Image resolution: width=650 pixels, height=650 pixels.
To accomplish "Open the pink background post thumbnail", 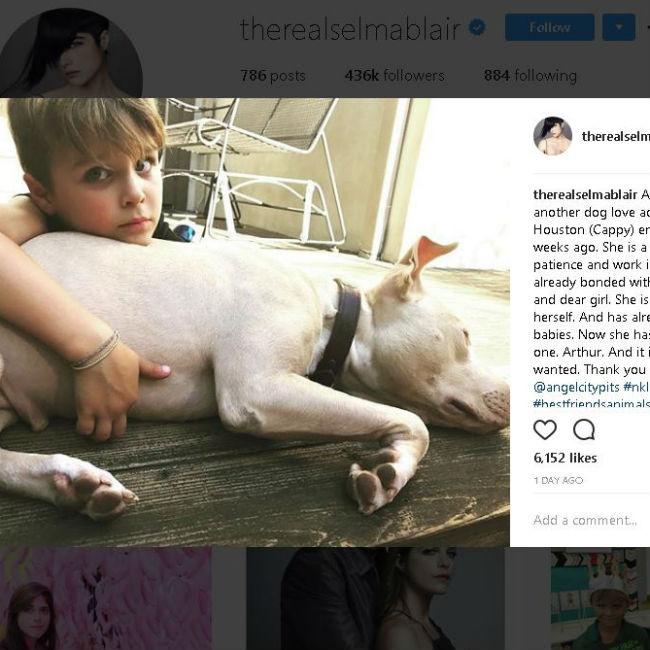I will 105,599.
